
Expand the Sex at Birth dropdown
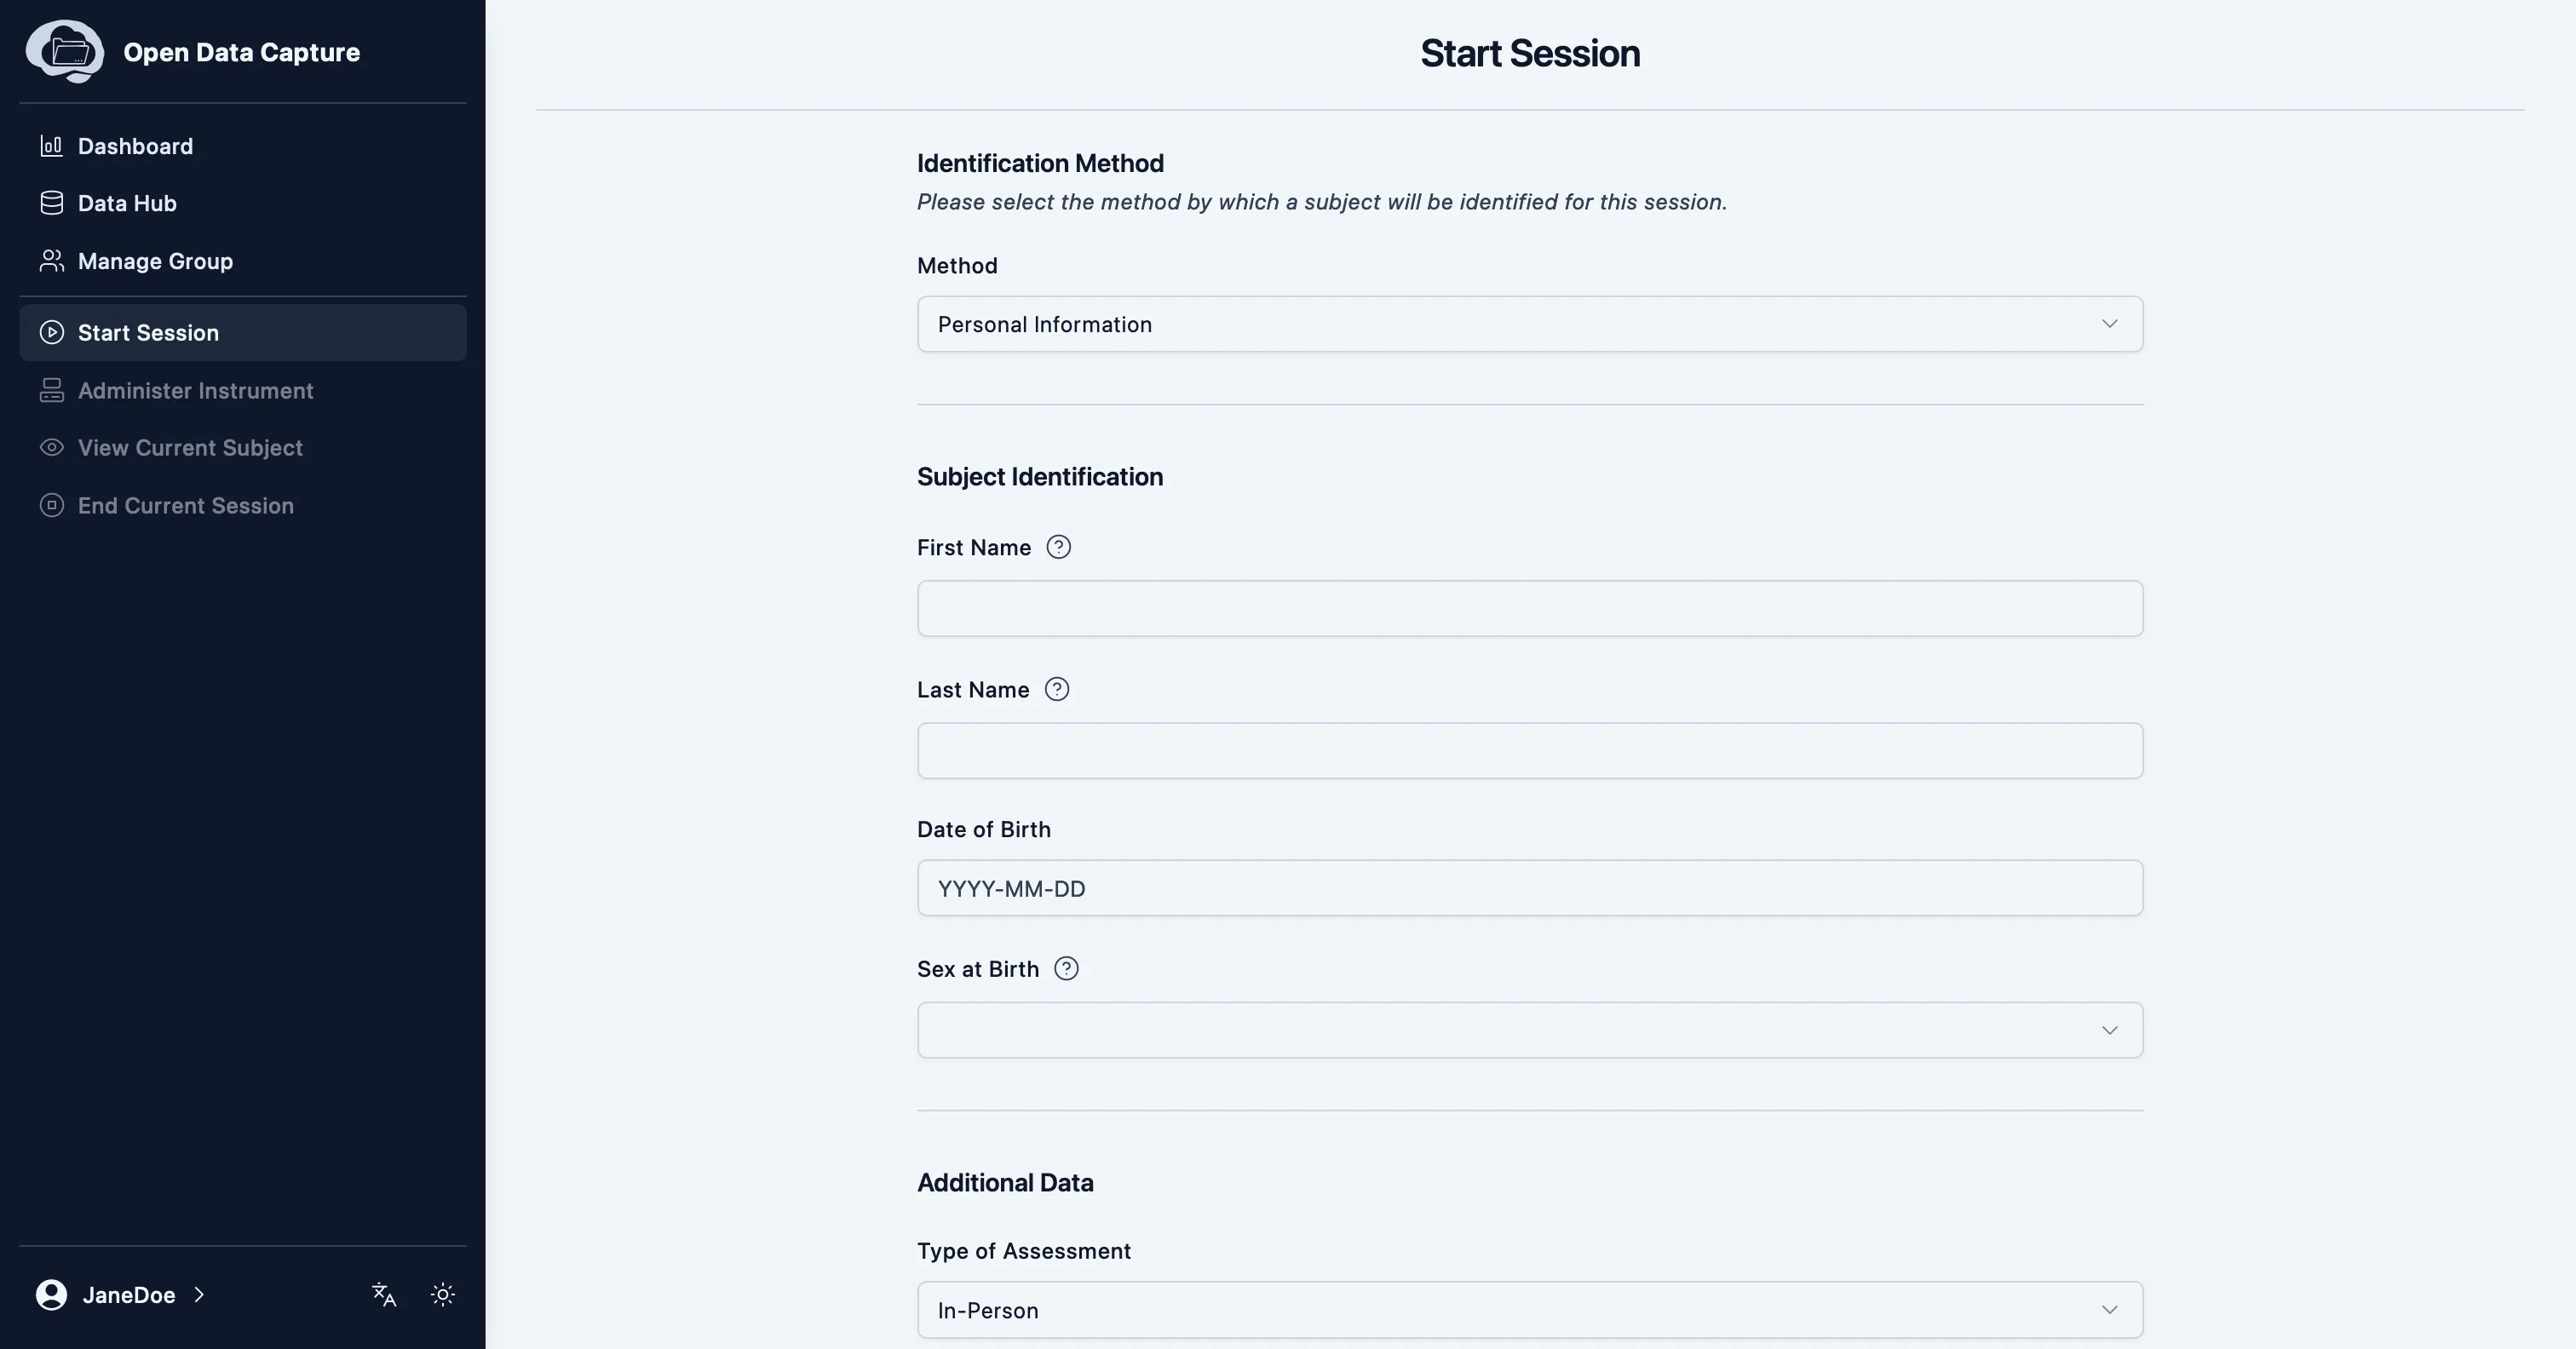[1528, 1029]
